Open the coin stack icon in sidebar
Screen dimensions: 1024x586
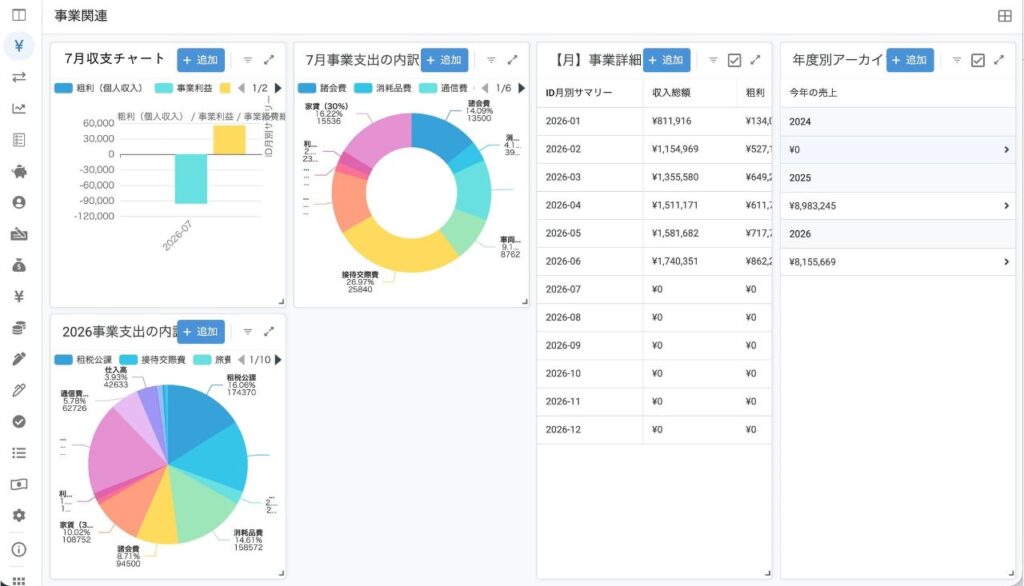coord(19,328)
